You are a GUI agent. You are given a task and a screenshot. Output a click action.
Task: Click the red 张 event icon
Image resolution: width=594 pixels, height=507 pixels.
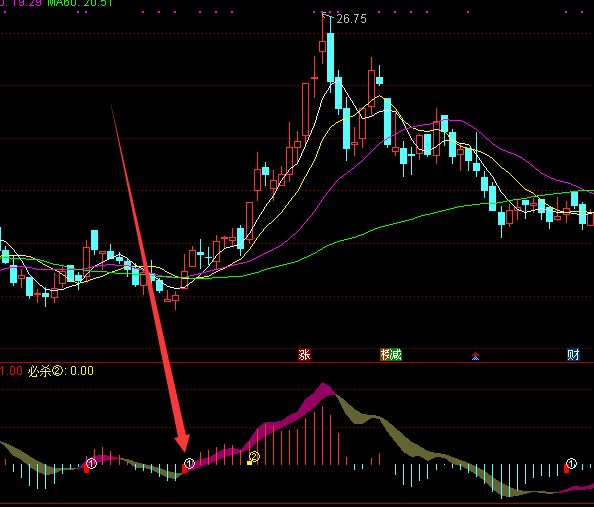(304, 355)
